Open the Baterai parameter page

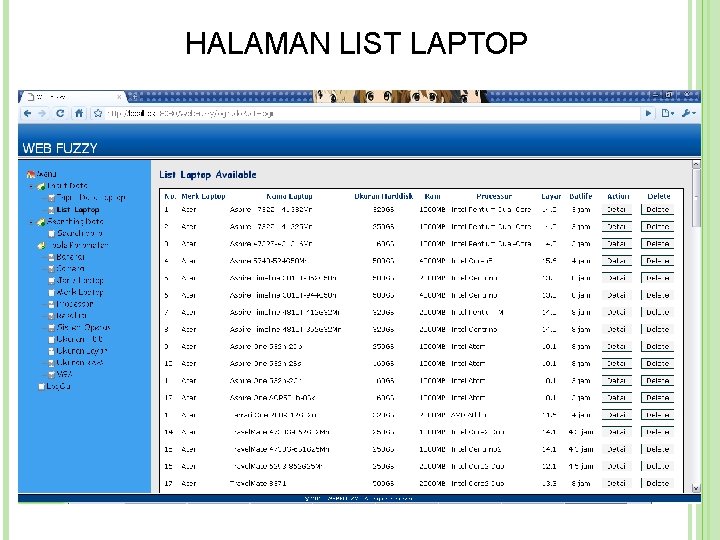click(70, 257)
